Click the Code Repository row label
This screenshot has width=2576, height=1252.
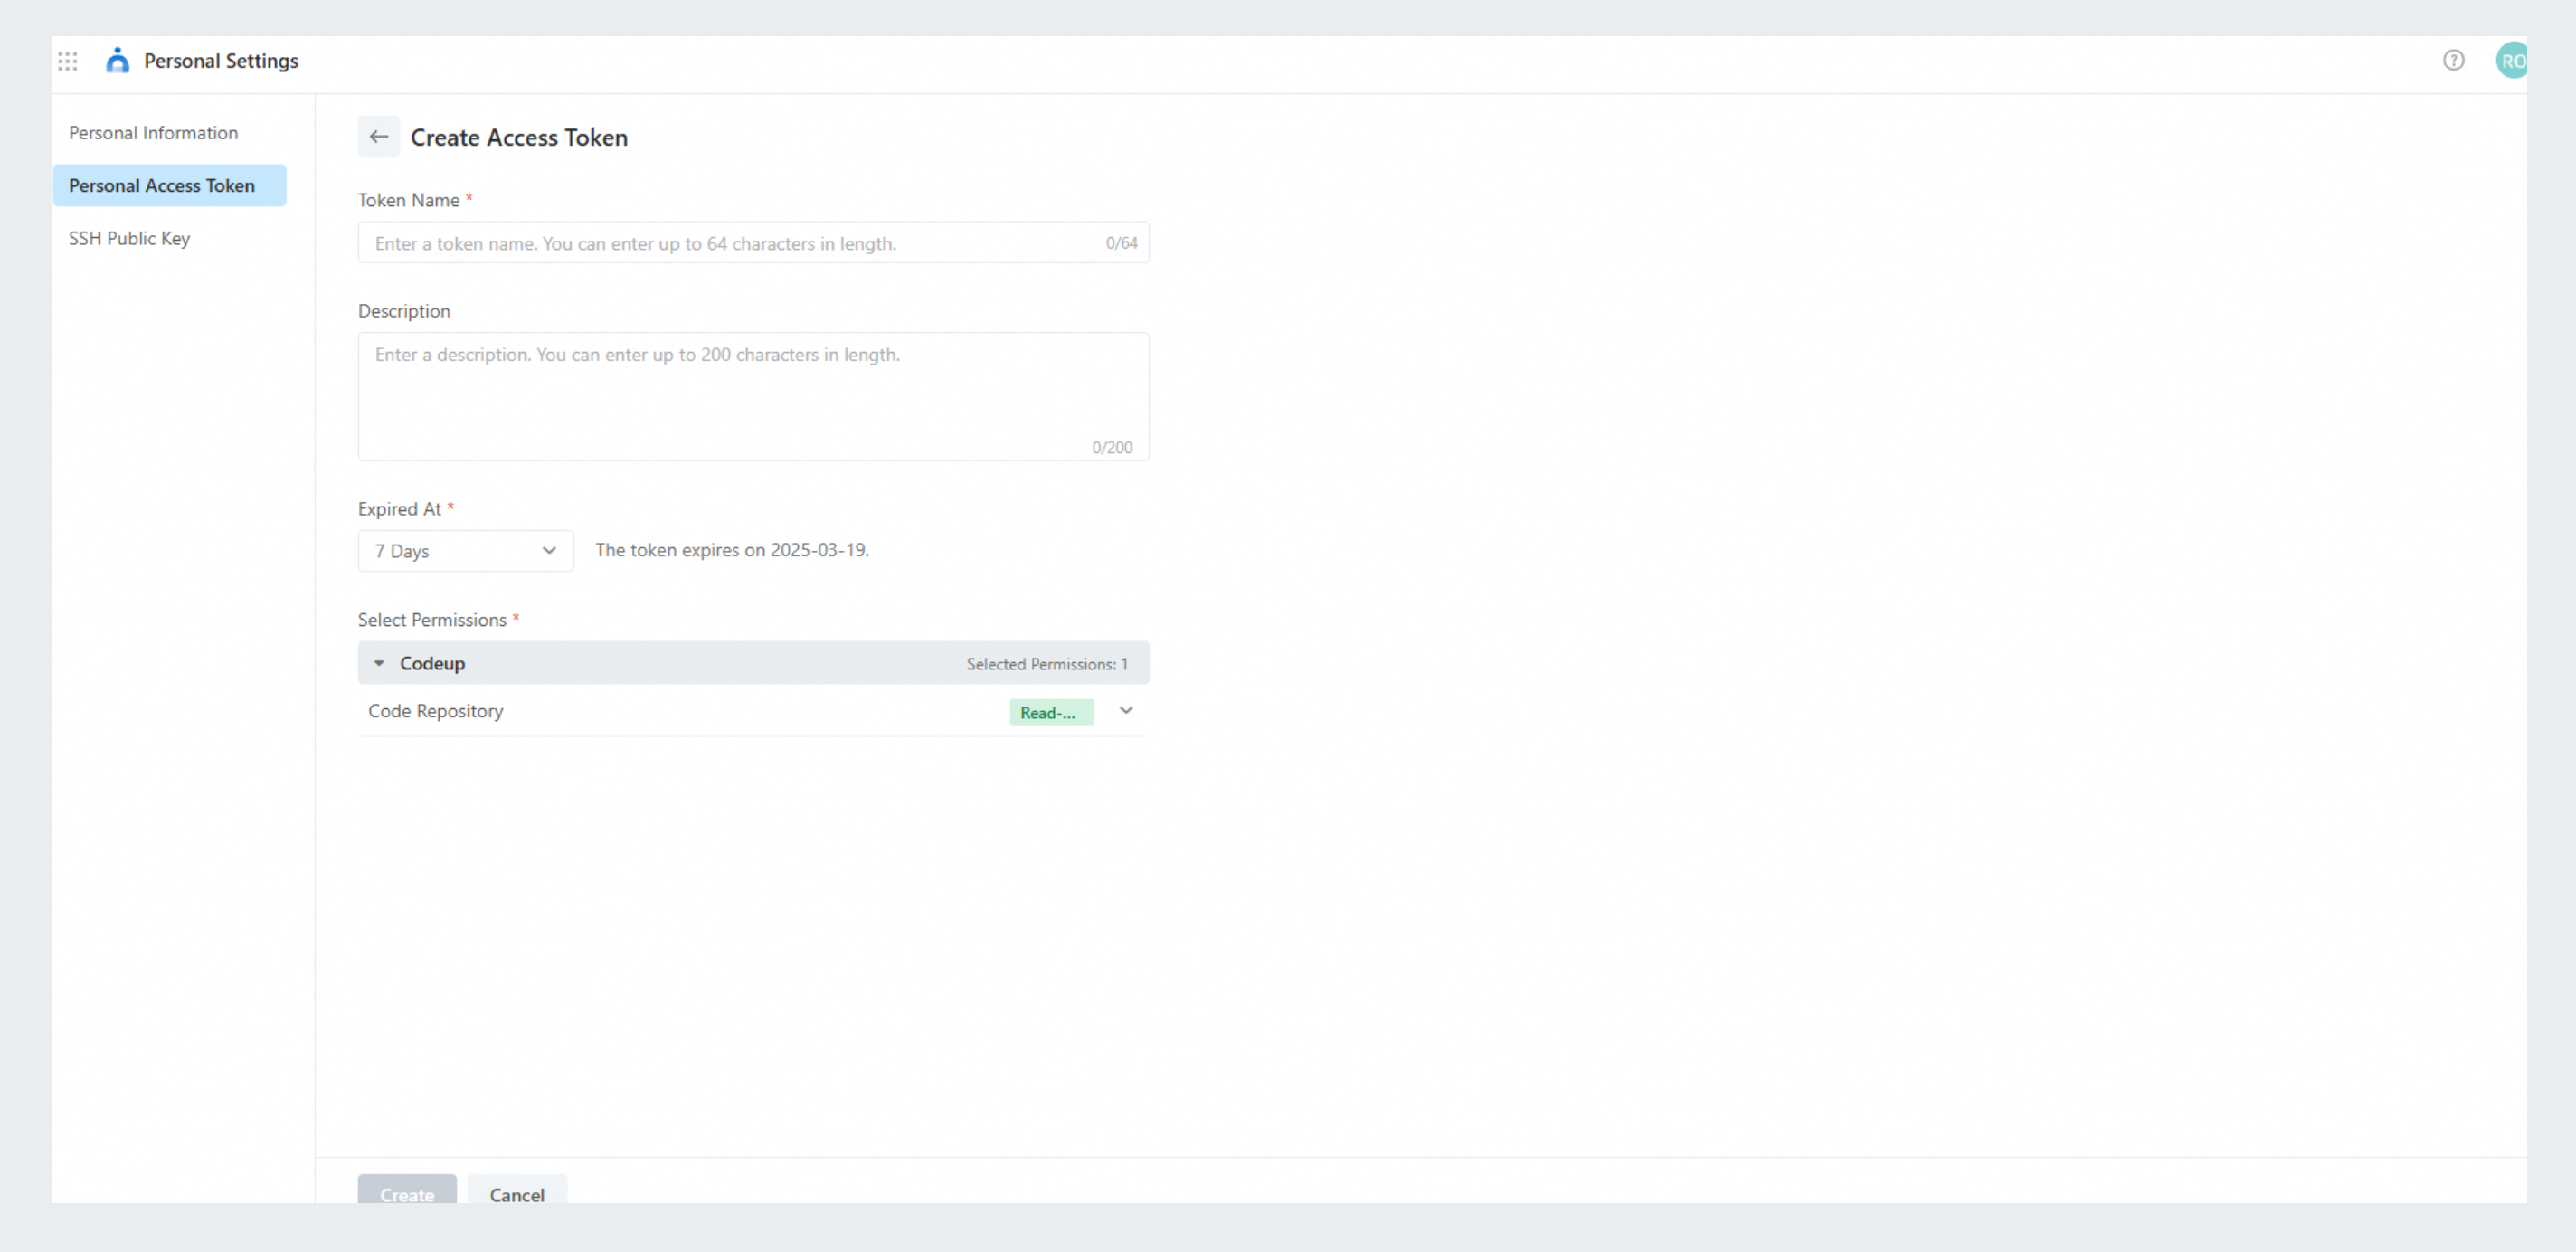[x=435, y=711]
